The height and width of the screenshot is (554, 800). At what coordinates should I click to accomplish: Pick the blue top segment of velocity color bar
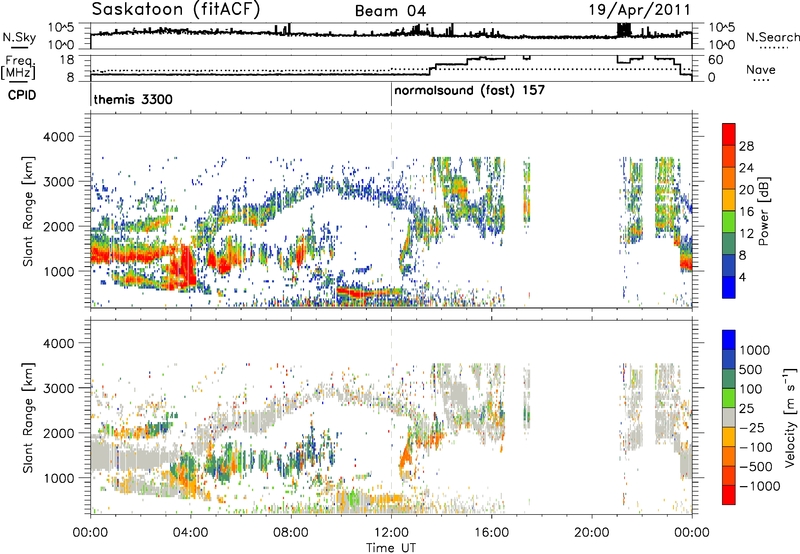(x=729, y=340)
